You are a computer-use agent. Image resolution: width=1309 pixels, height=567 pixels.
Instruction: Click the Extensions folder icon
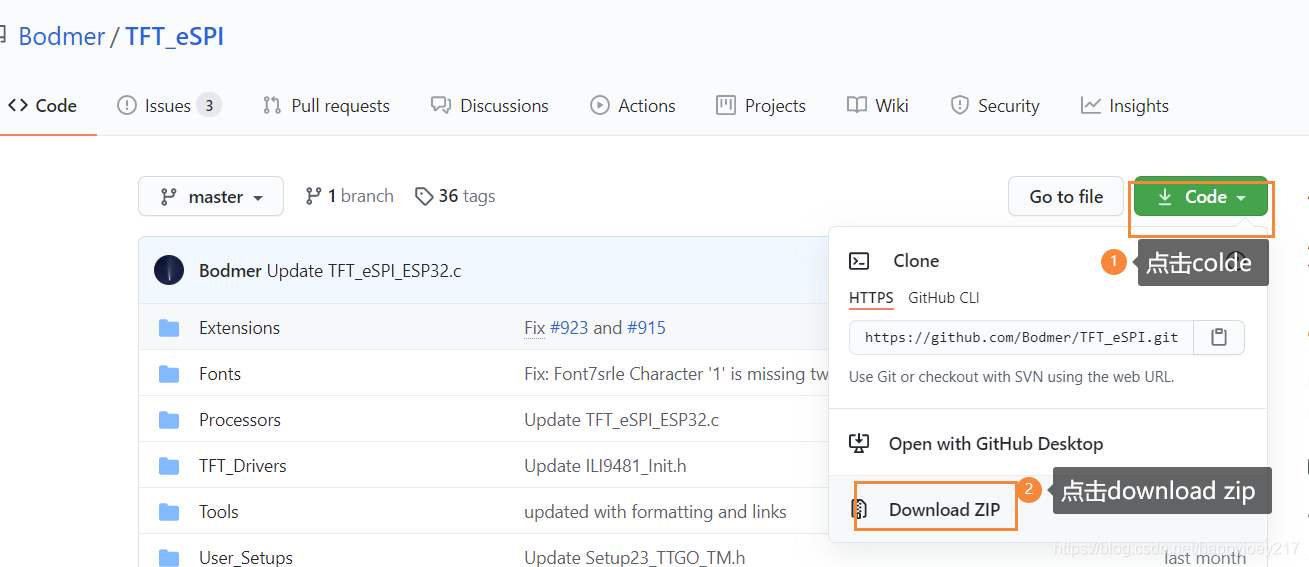coord(169,328)
